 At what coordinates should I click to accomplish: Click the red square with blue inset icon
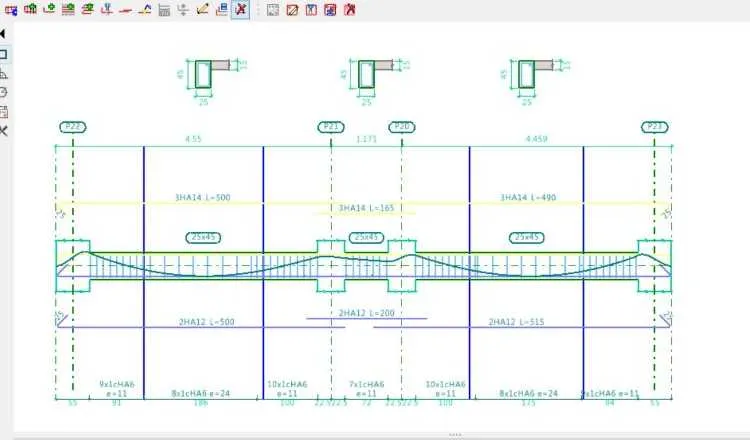point(330,10)
